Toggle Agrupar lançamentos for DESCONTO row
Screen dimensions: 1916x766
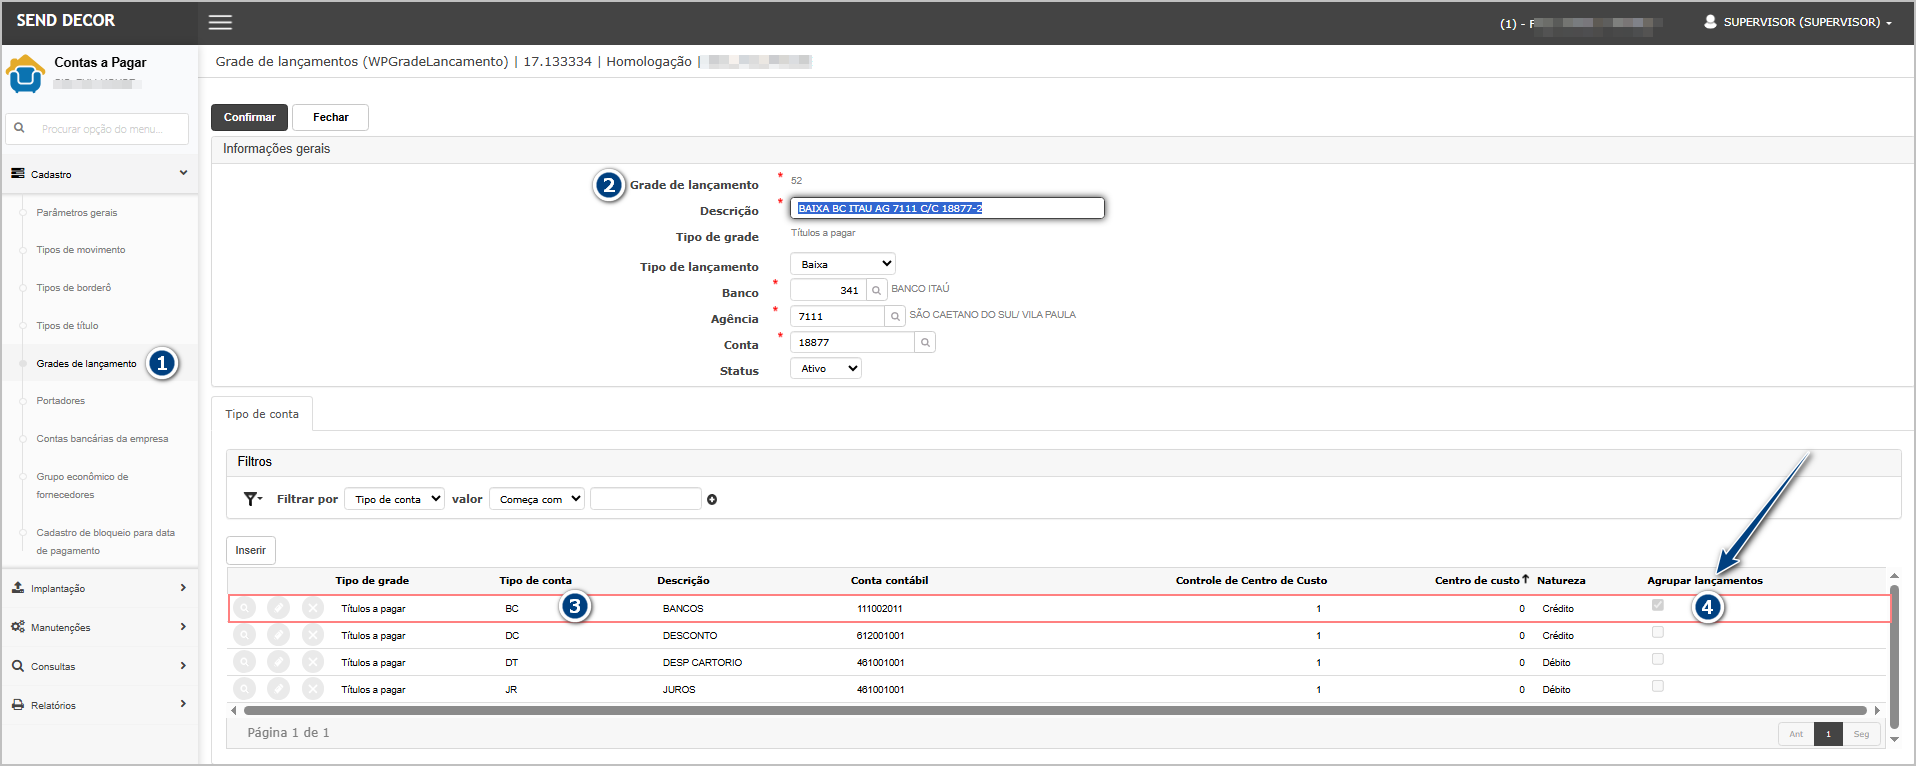[1658, 632]
